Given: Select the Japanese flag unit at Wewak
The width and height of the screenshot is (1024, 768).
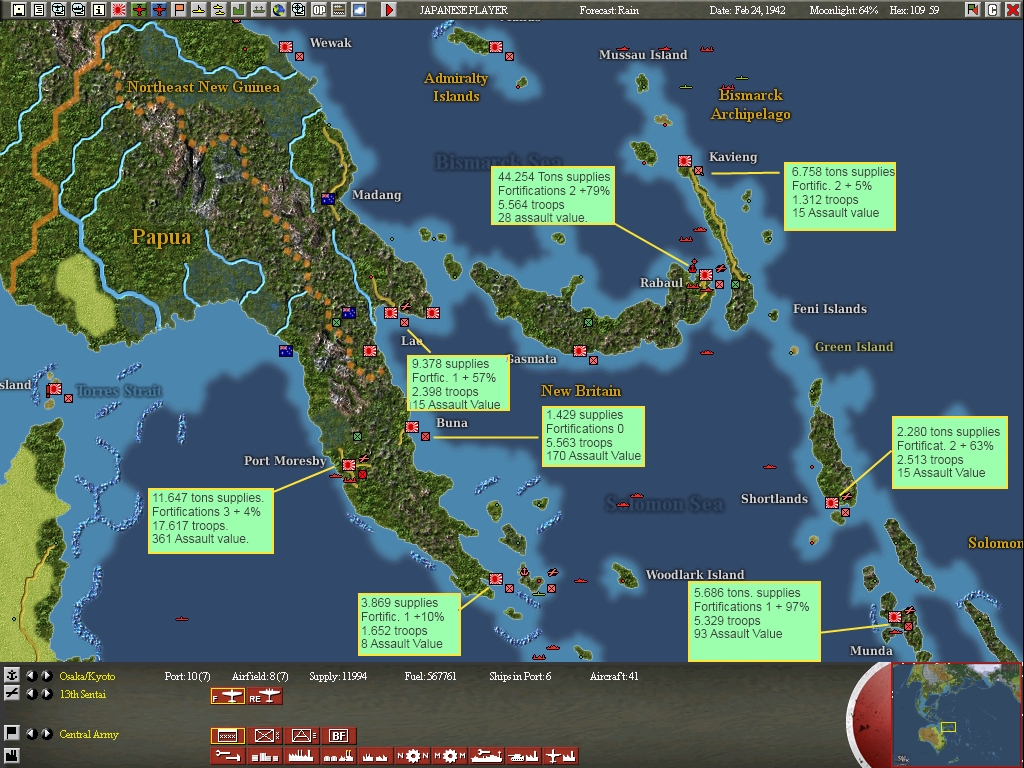Looking at the screenshot, I should tap(285, 47).
